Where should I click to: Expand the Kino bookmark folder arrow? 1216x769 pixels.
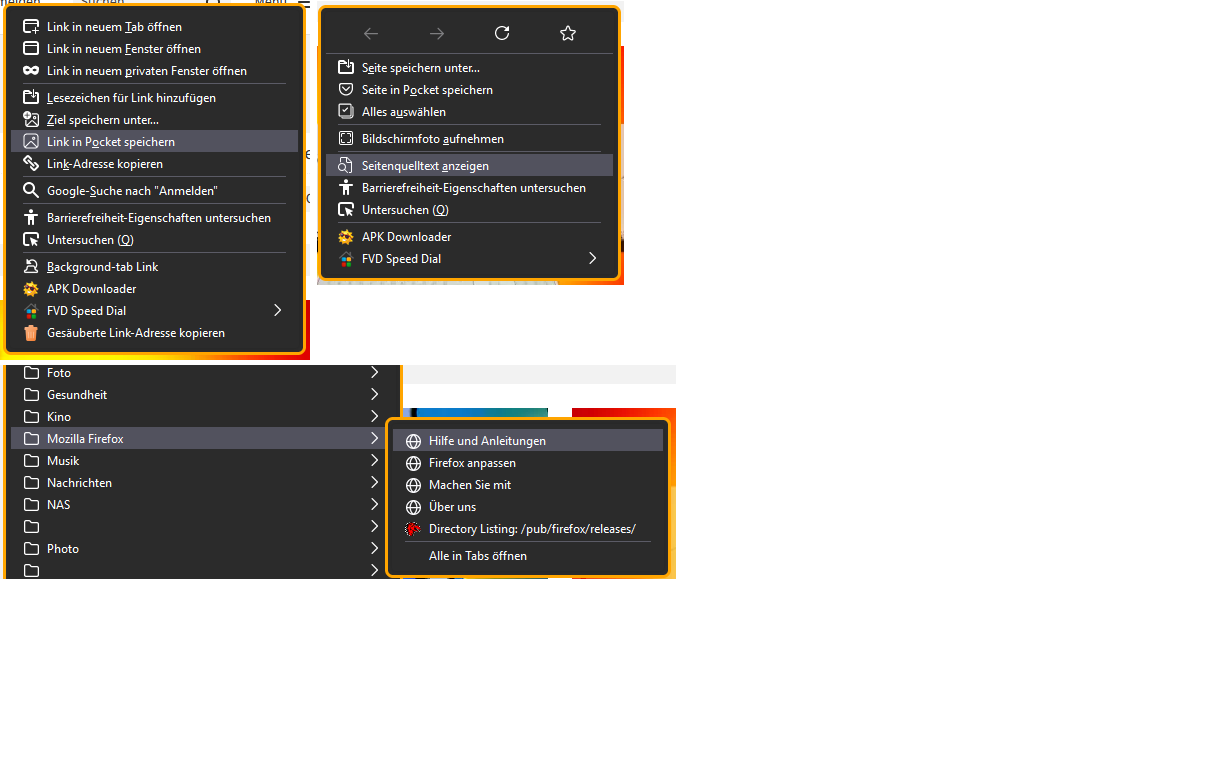(x=375, y=416)
